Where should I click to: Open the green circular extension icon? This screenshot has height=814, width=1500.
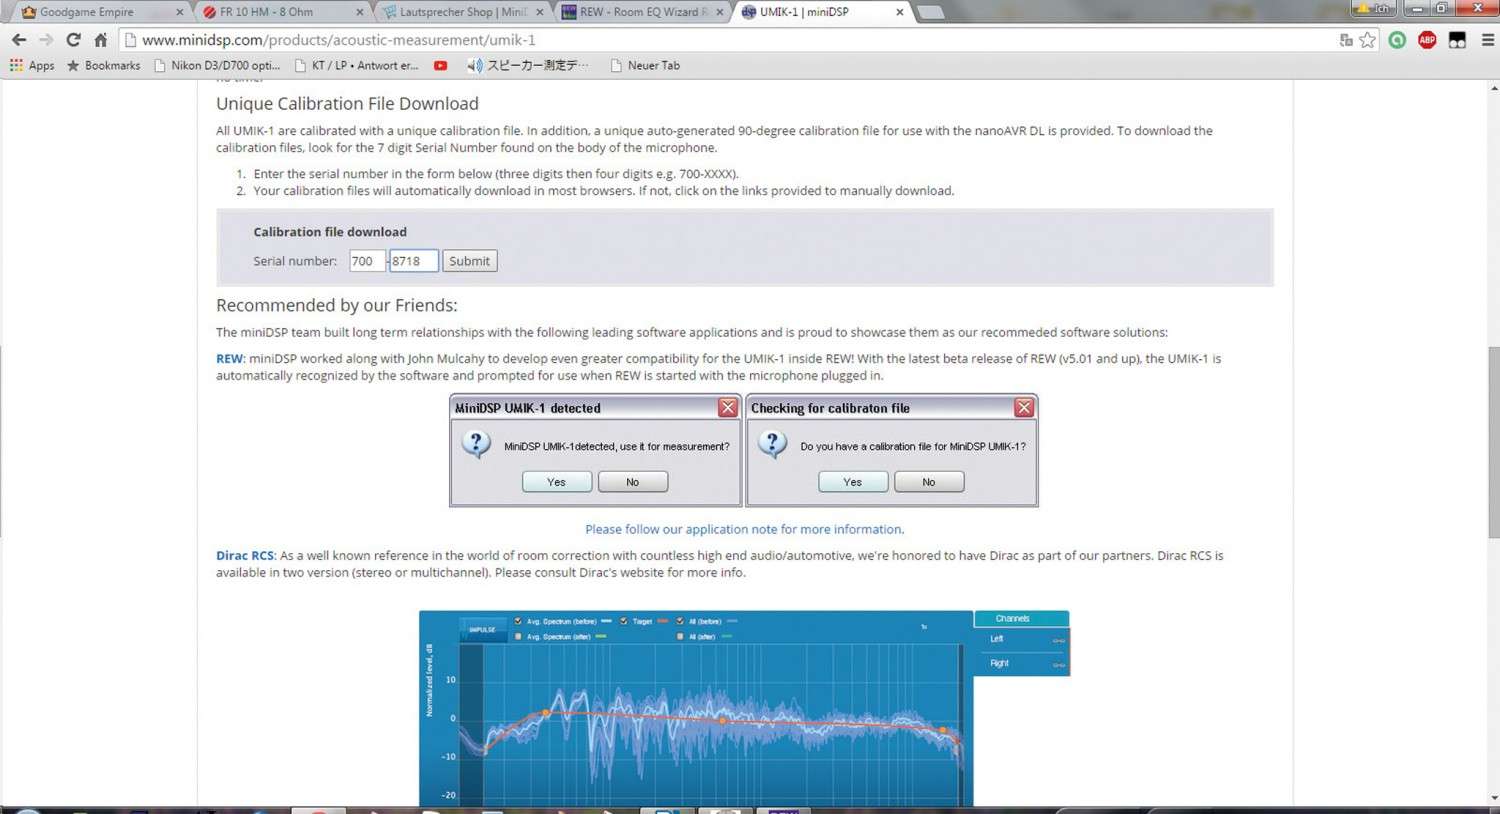(x=1397, y=40)
